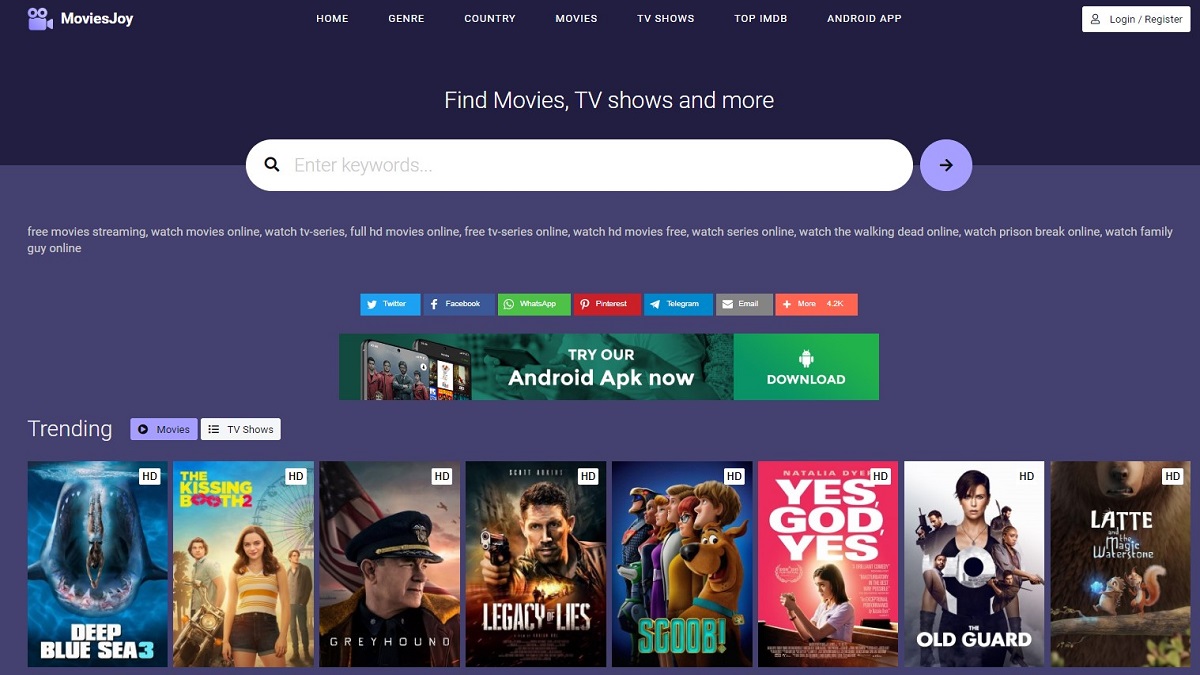Click the Trending section heading
The height and width of the screenshot is (675, 1200).
click(70, 429)
